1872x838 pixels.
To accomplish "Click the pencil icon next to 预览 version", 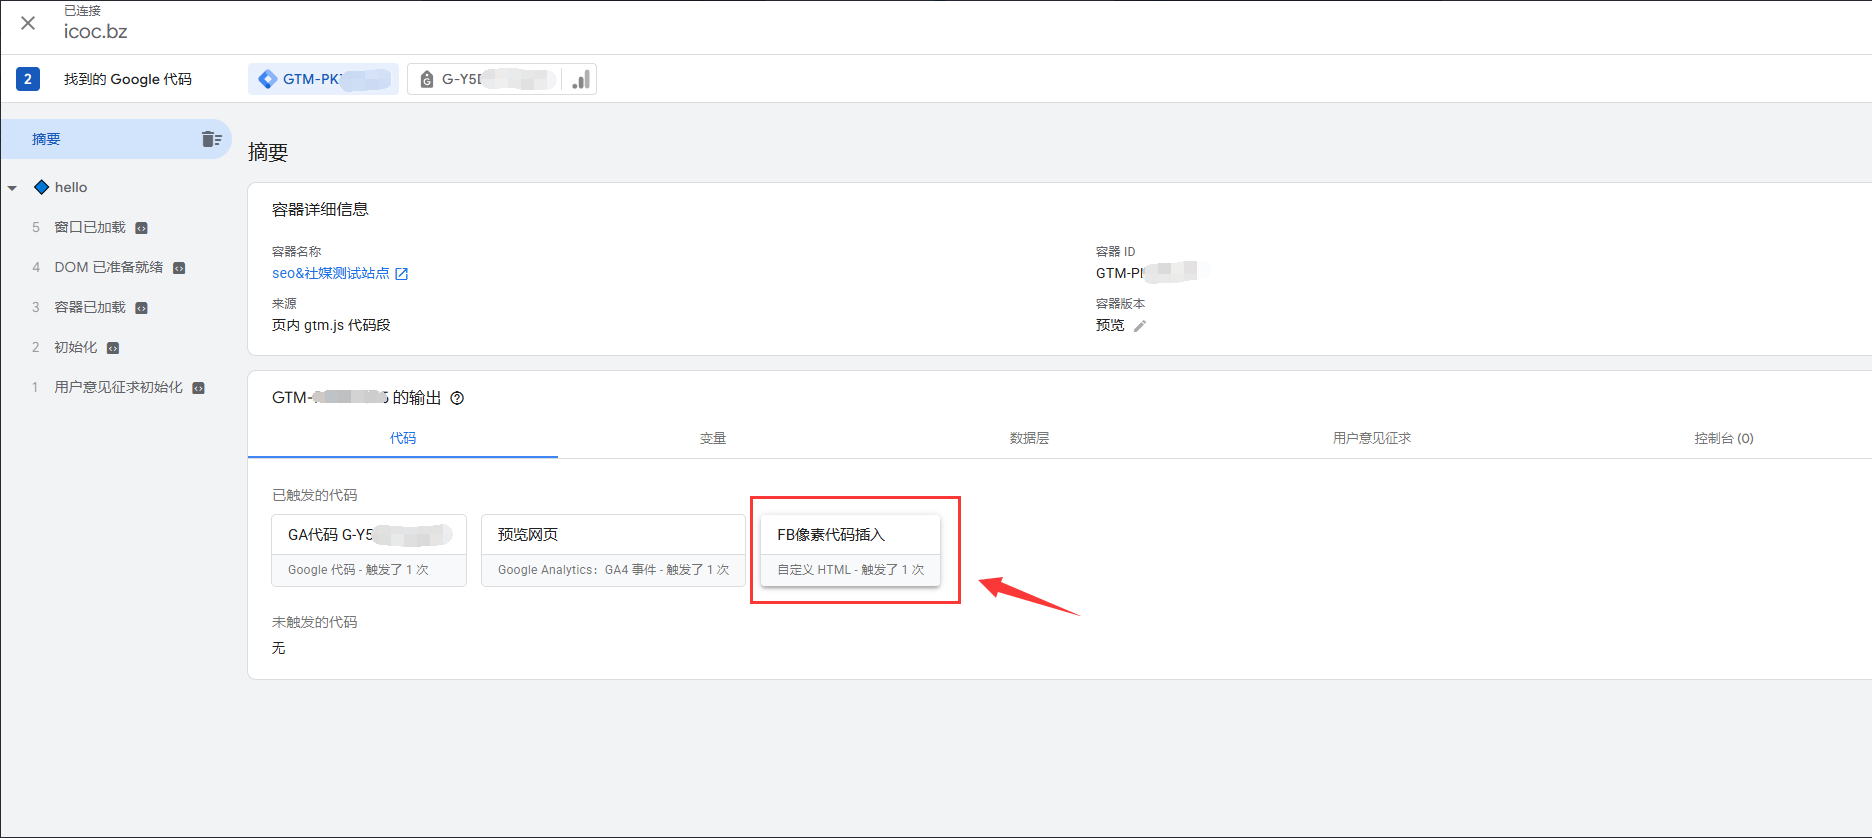I will [1140, 326].
